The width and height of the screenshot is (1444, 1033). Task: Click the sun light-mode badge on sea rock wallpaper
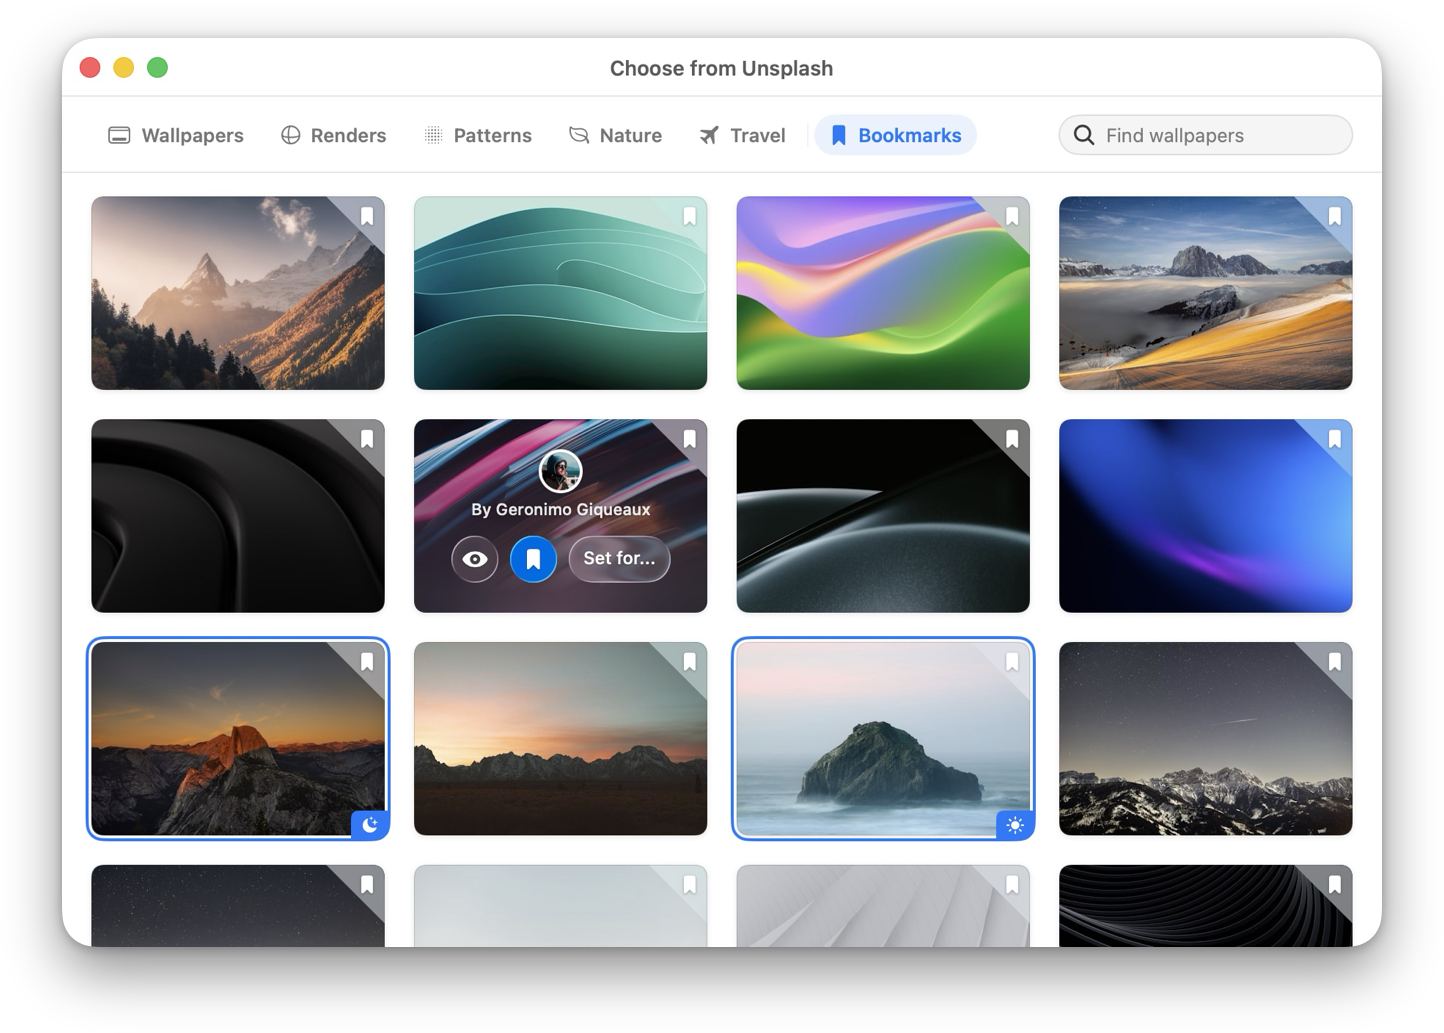[1015, 825]
